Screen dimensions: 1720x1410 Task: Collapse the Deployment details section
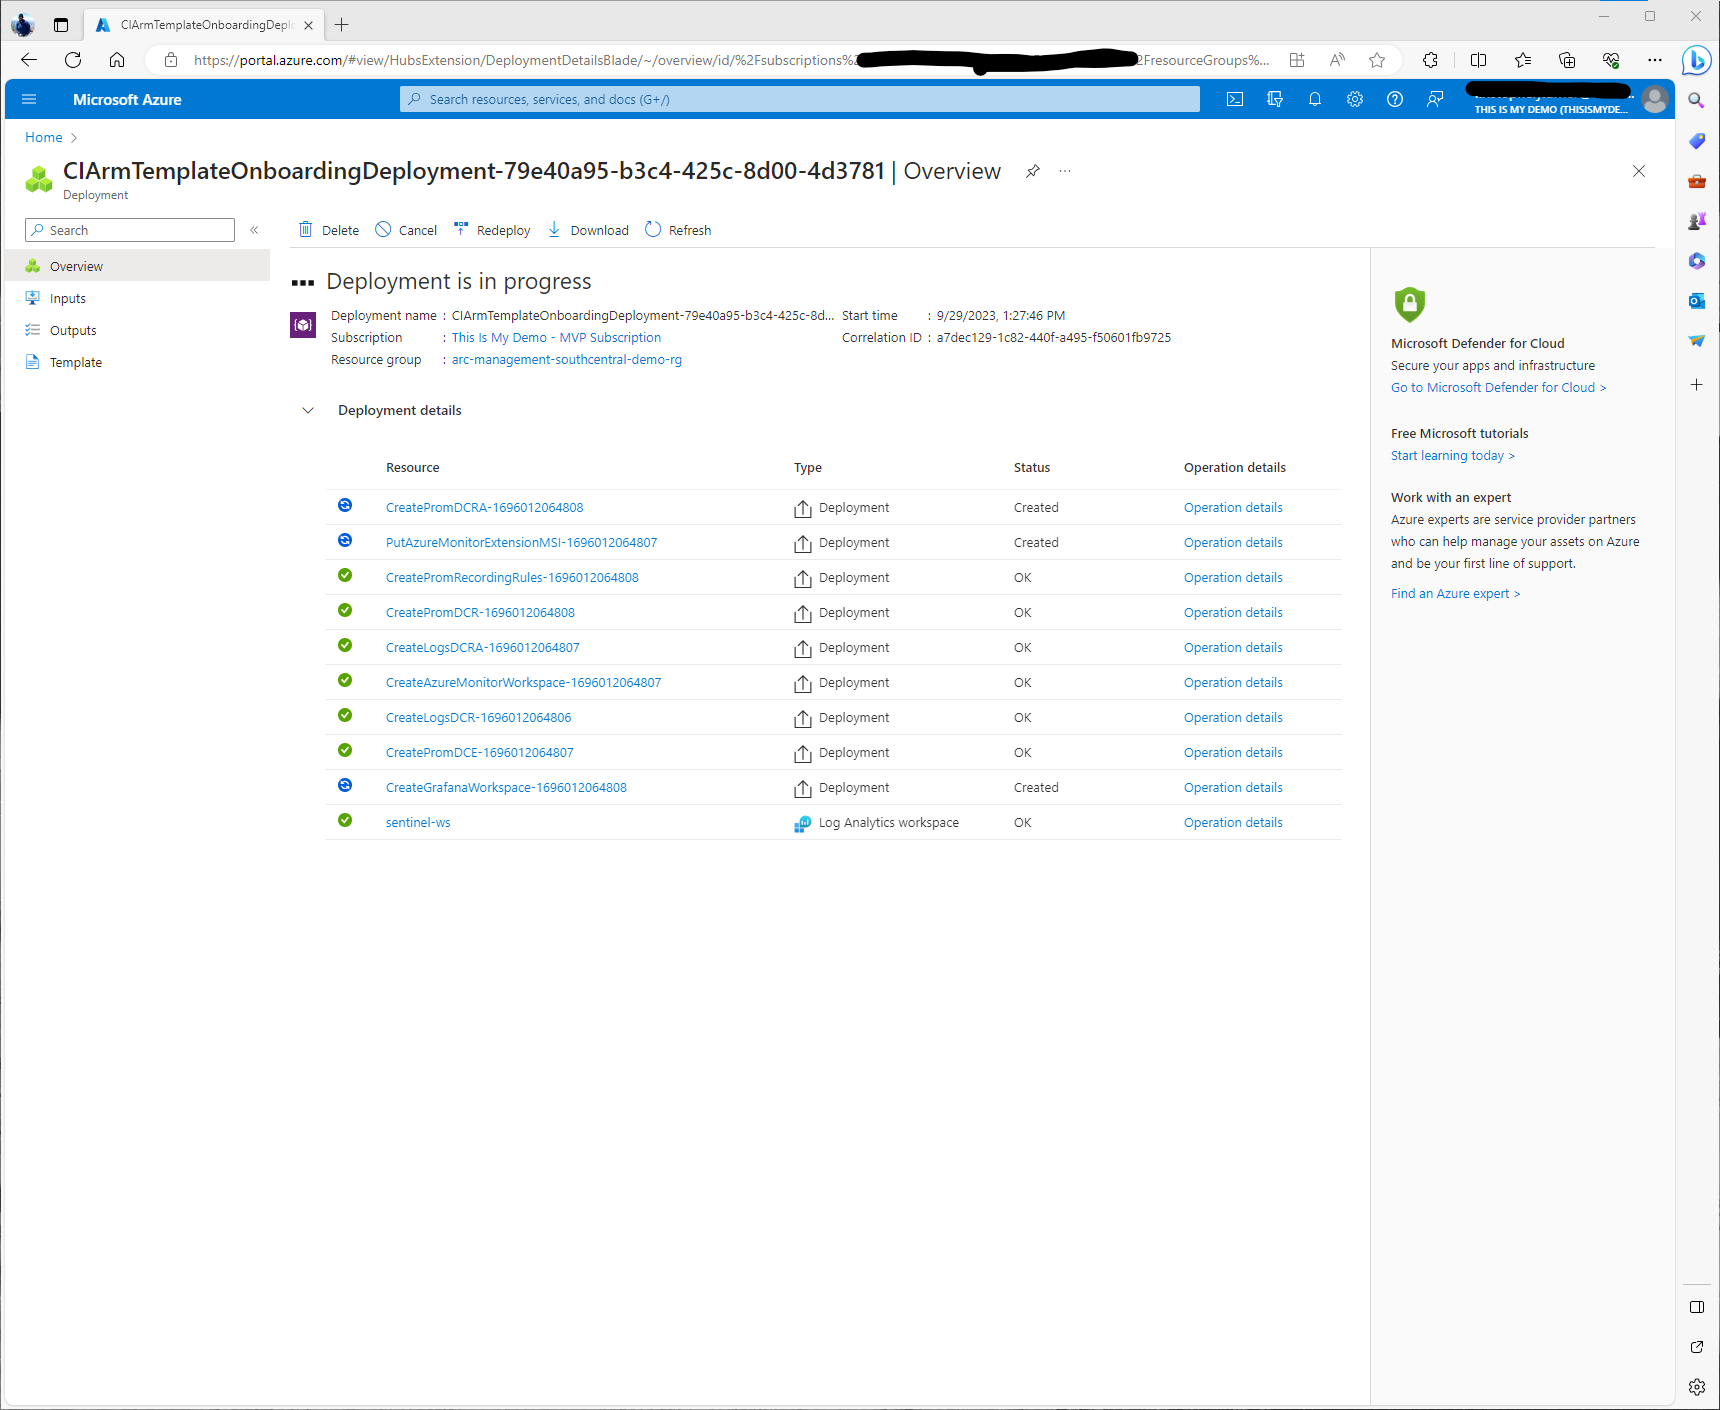[308, 410]
